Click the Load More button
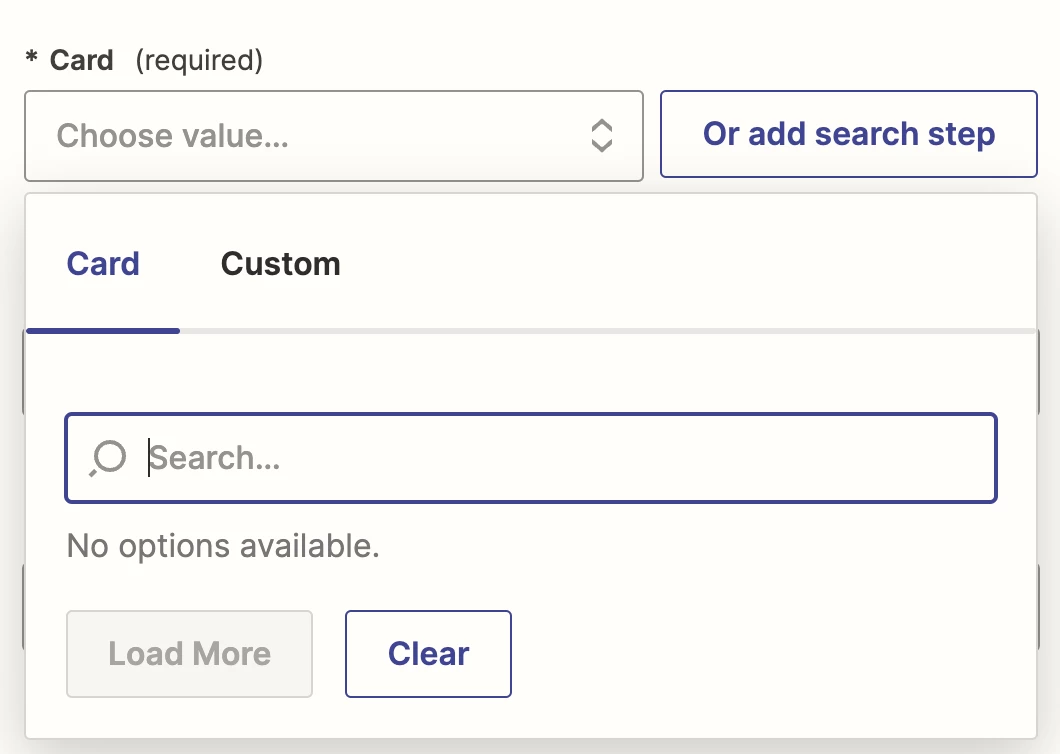The height and width of the screenshot is (754, 1060). [x=190, y=654]
